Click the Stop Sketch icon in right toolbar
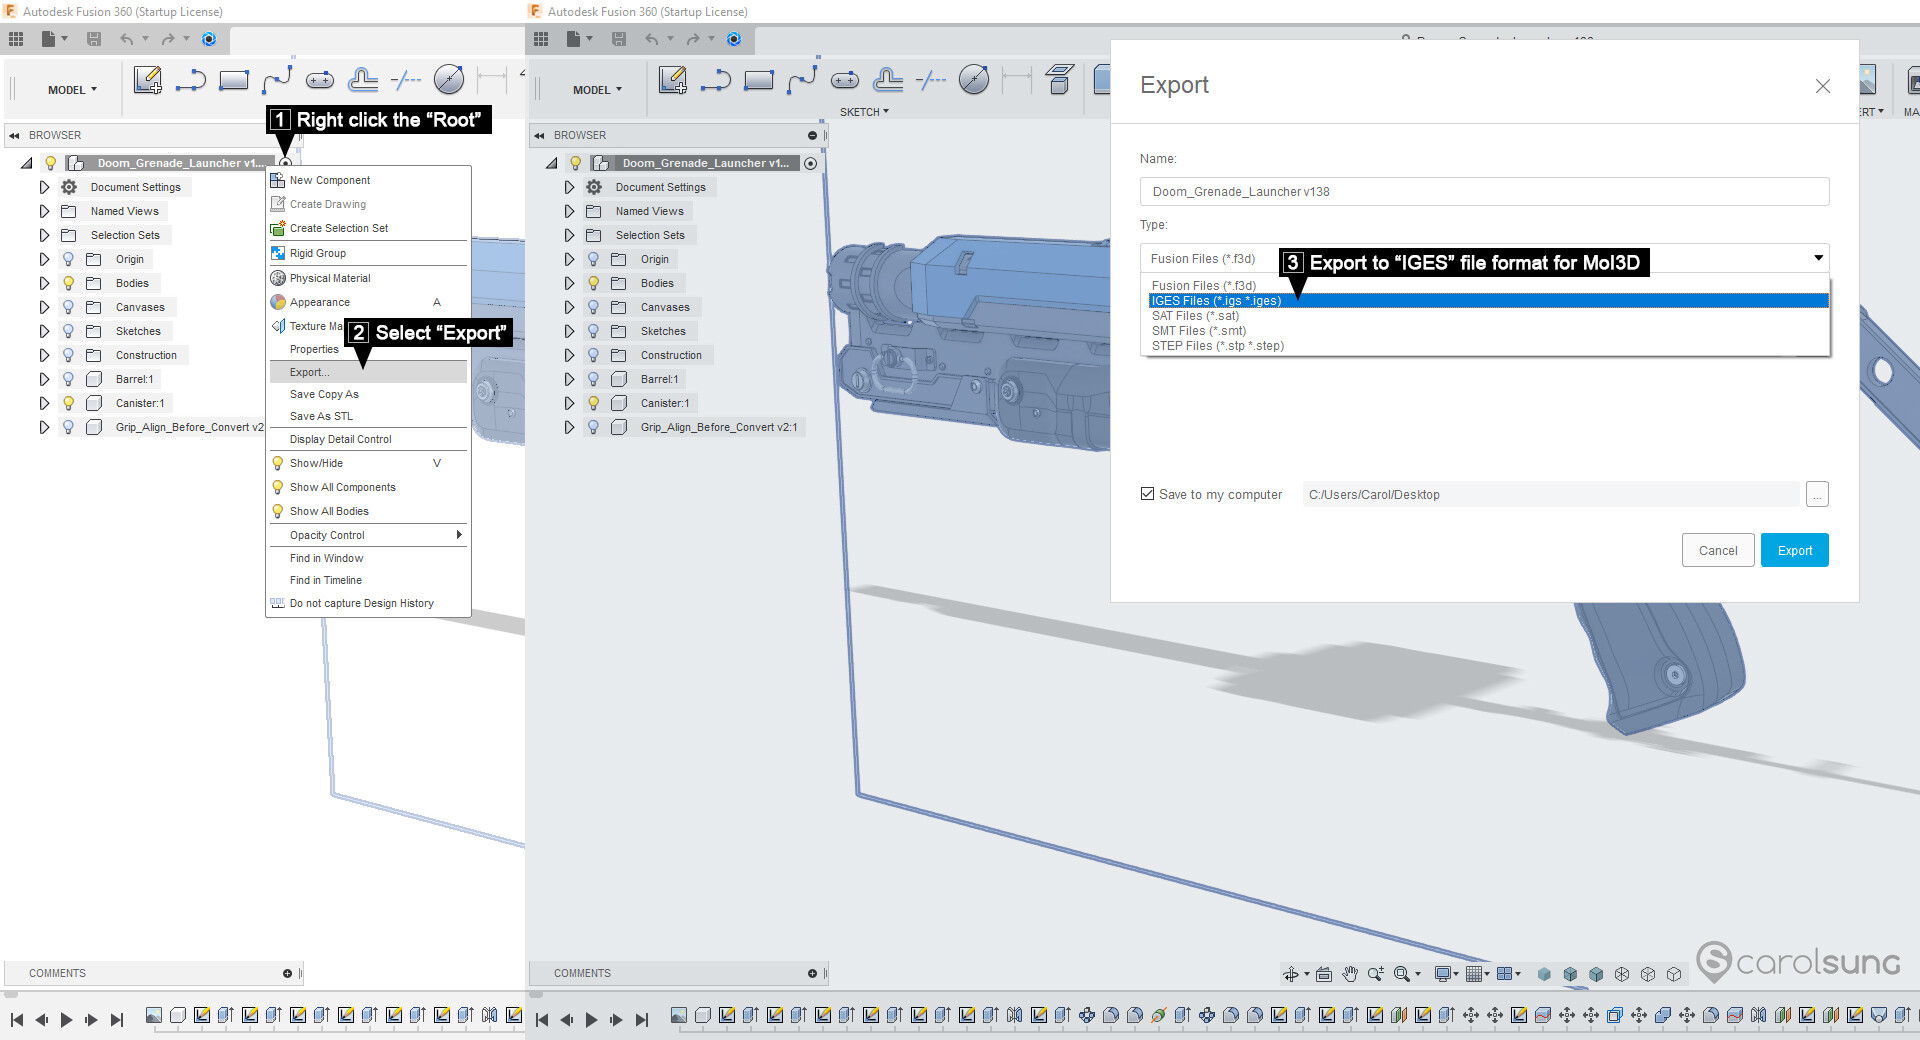Viewport: 1920px width, 1040px height. (x=1059, y=80)
